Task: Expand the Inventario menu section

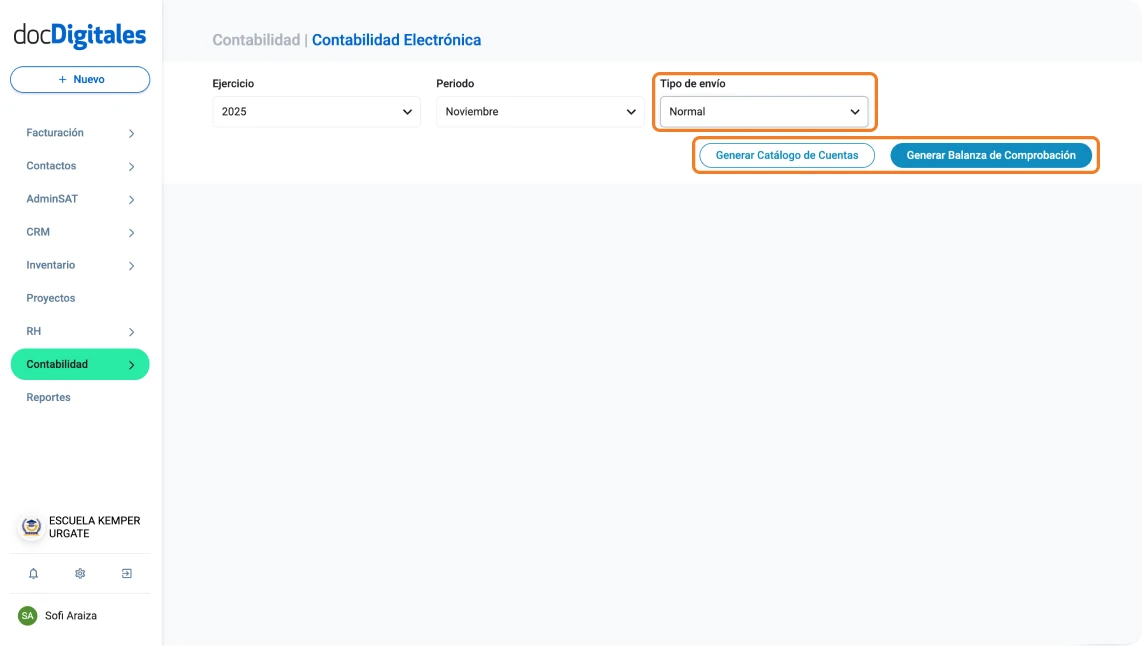Action: coord(80,264)
